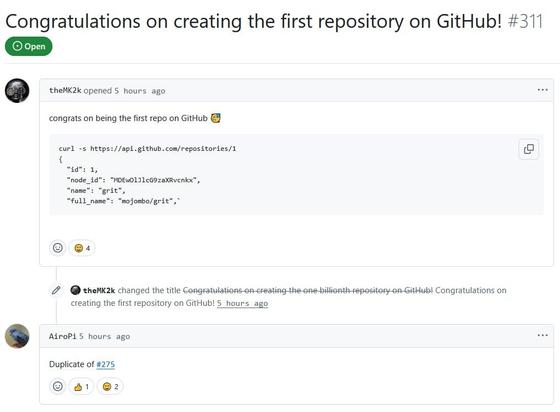Add reaction to theMK2k's original post
The height and width of the screenshot is (412, 560).
(58, 248)
